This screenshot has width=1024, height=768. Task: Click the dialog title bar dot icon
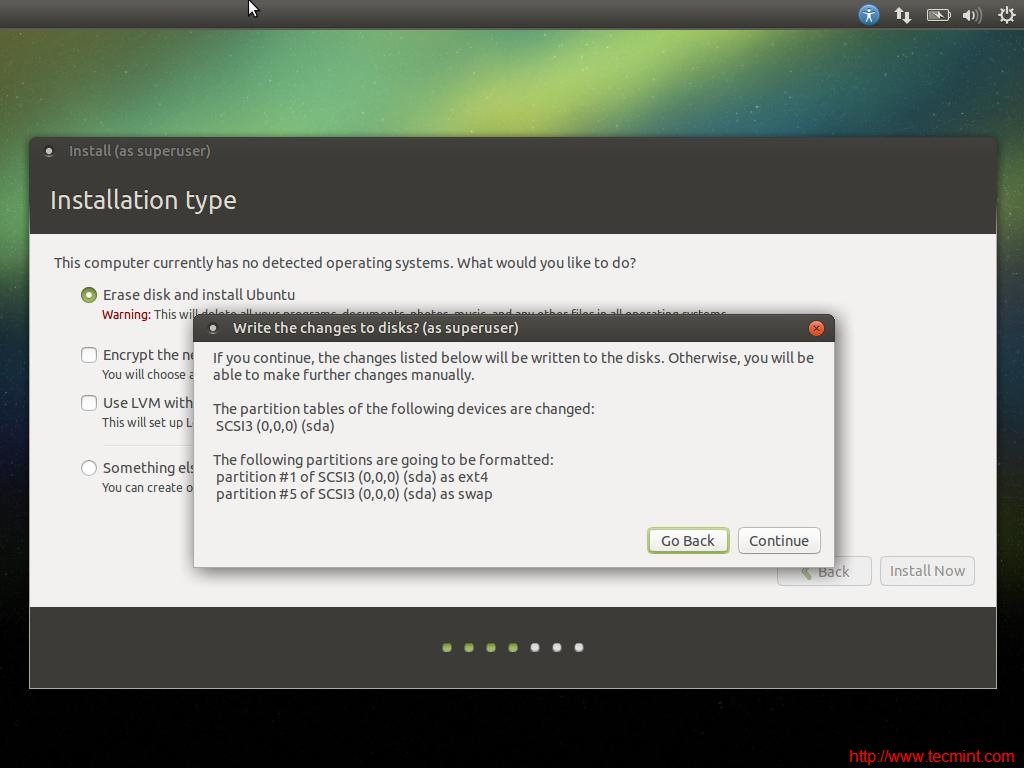[x=212, y=328]
